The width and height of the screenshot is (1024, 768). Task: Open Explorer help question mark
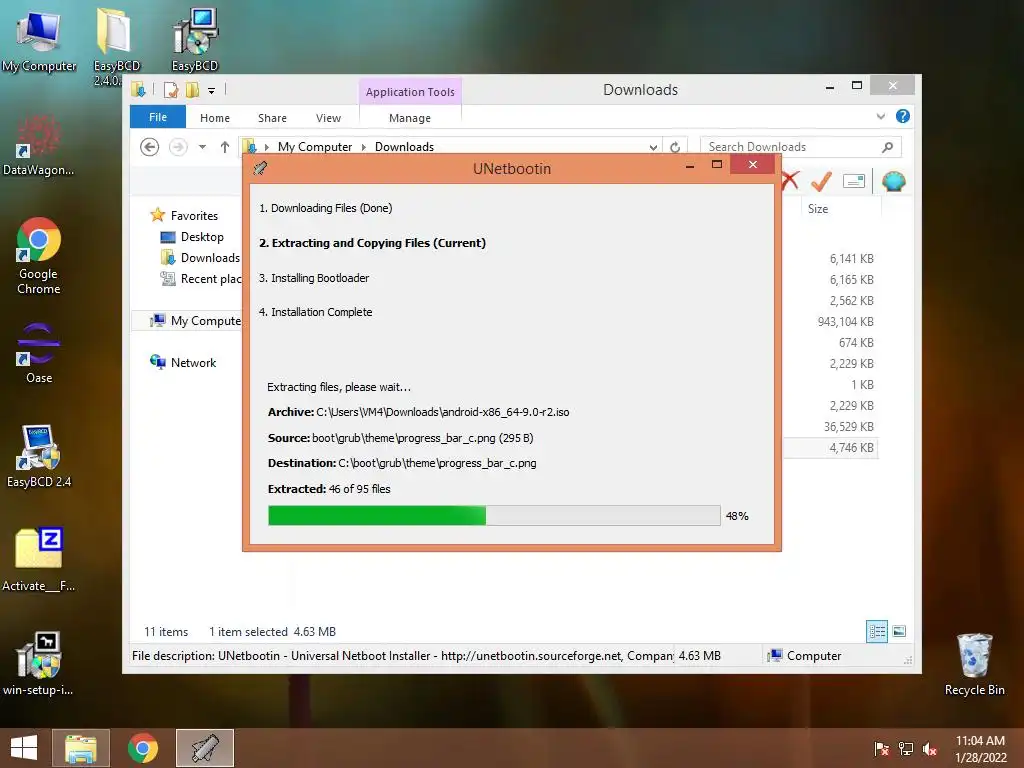(903, 116)
